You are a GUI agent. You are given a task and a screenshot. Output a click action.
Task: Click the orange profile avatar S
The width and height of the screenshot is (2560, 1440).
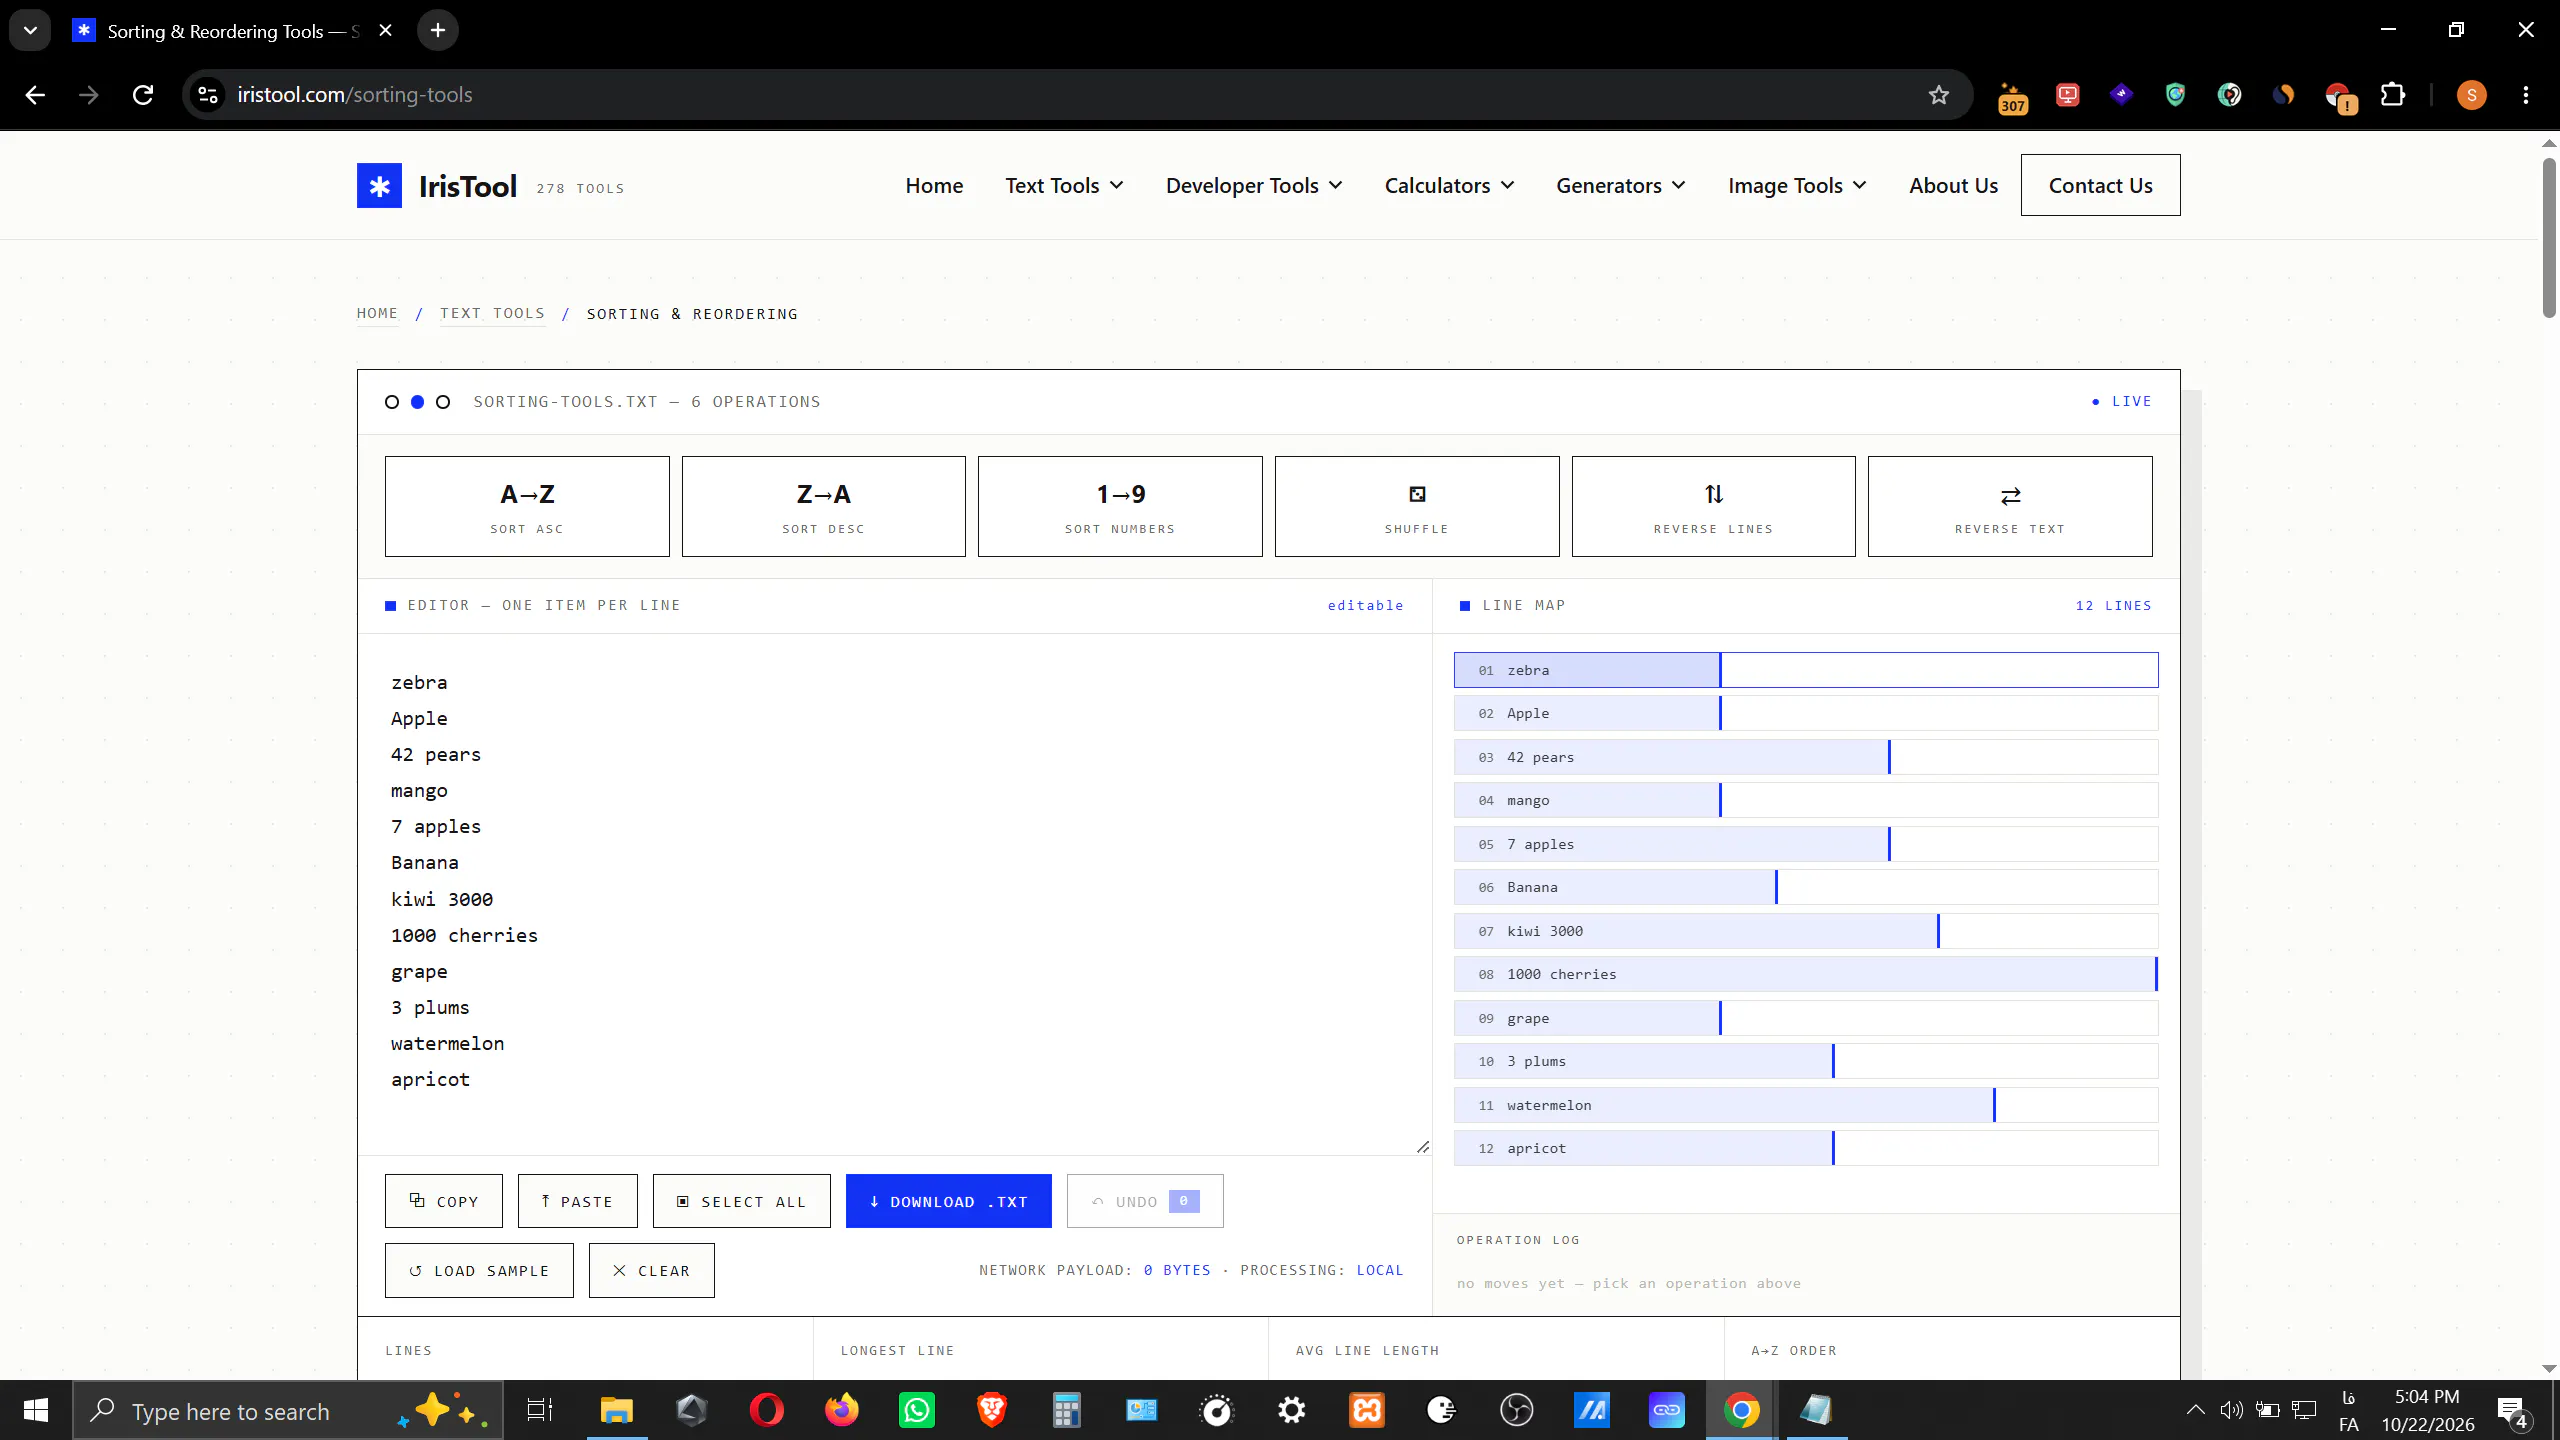2471,95
